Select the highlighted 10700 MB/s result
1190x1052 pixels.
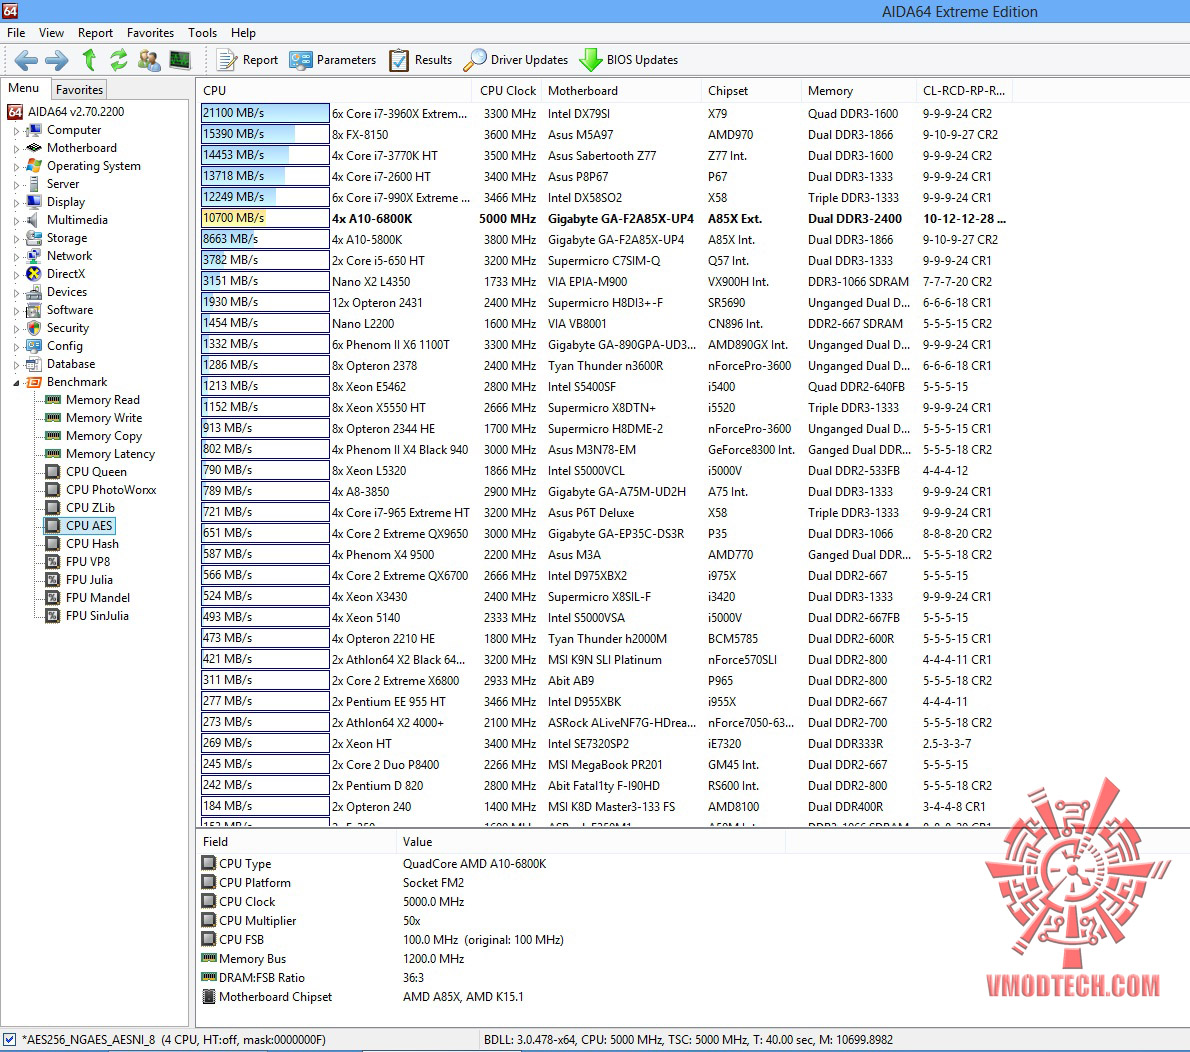pyautogui.click(x=265, y=218)
